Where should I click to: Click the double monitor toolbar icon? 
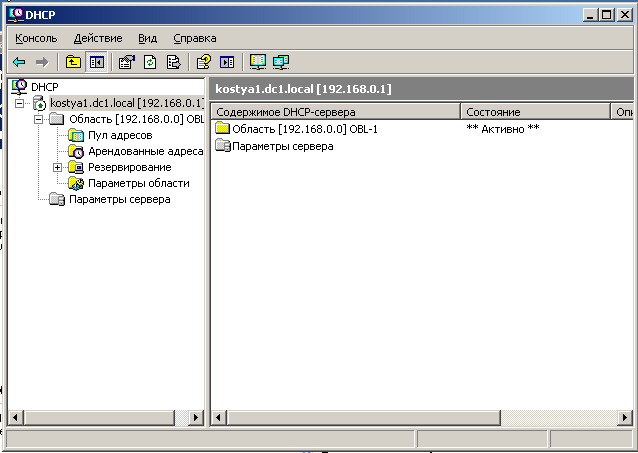[x=281, y=62]
